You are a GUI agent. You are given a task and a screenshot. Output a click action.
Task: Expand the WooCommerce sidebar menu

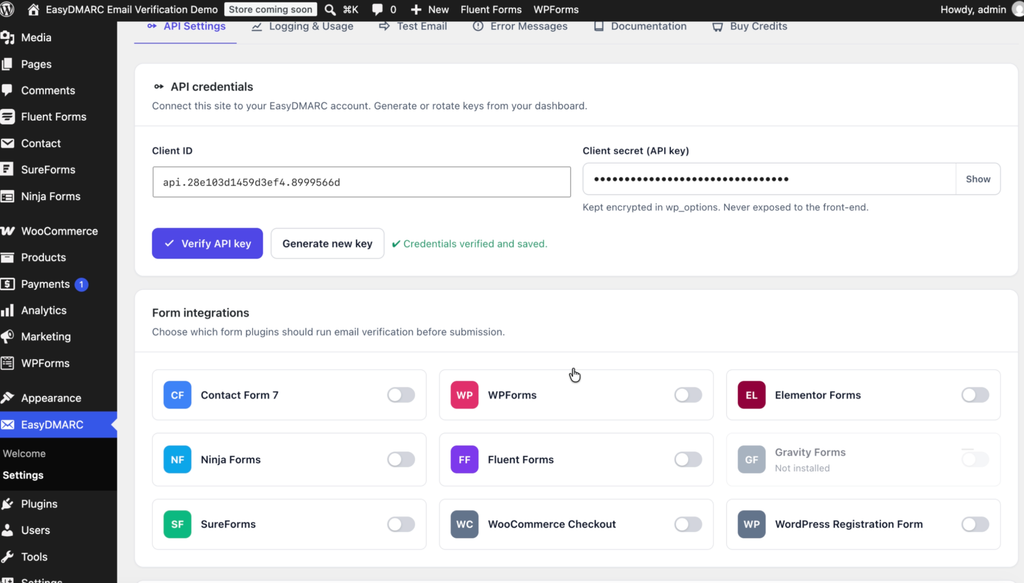coord(59,231)
